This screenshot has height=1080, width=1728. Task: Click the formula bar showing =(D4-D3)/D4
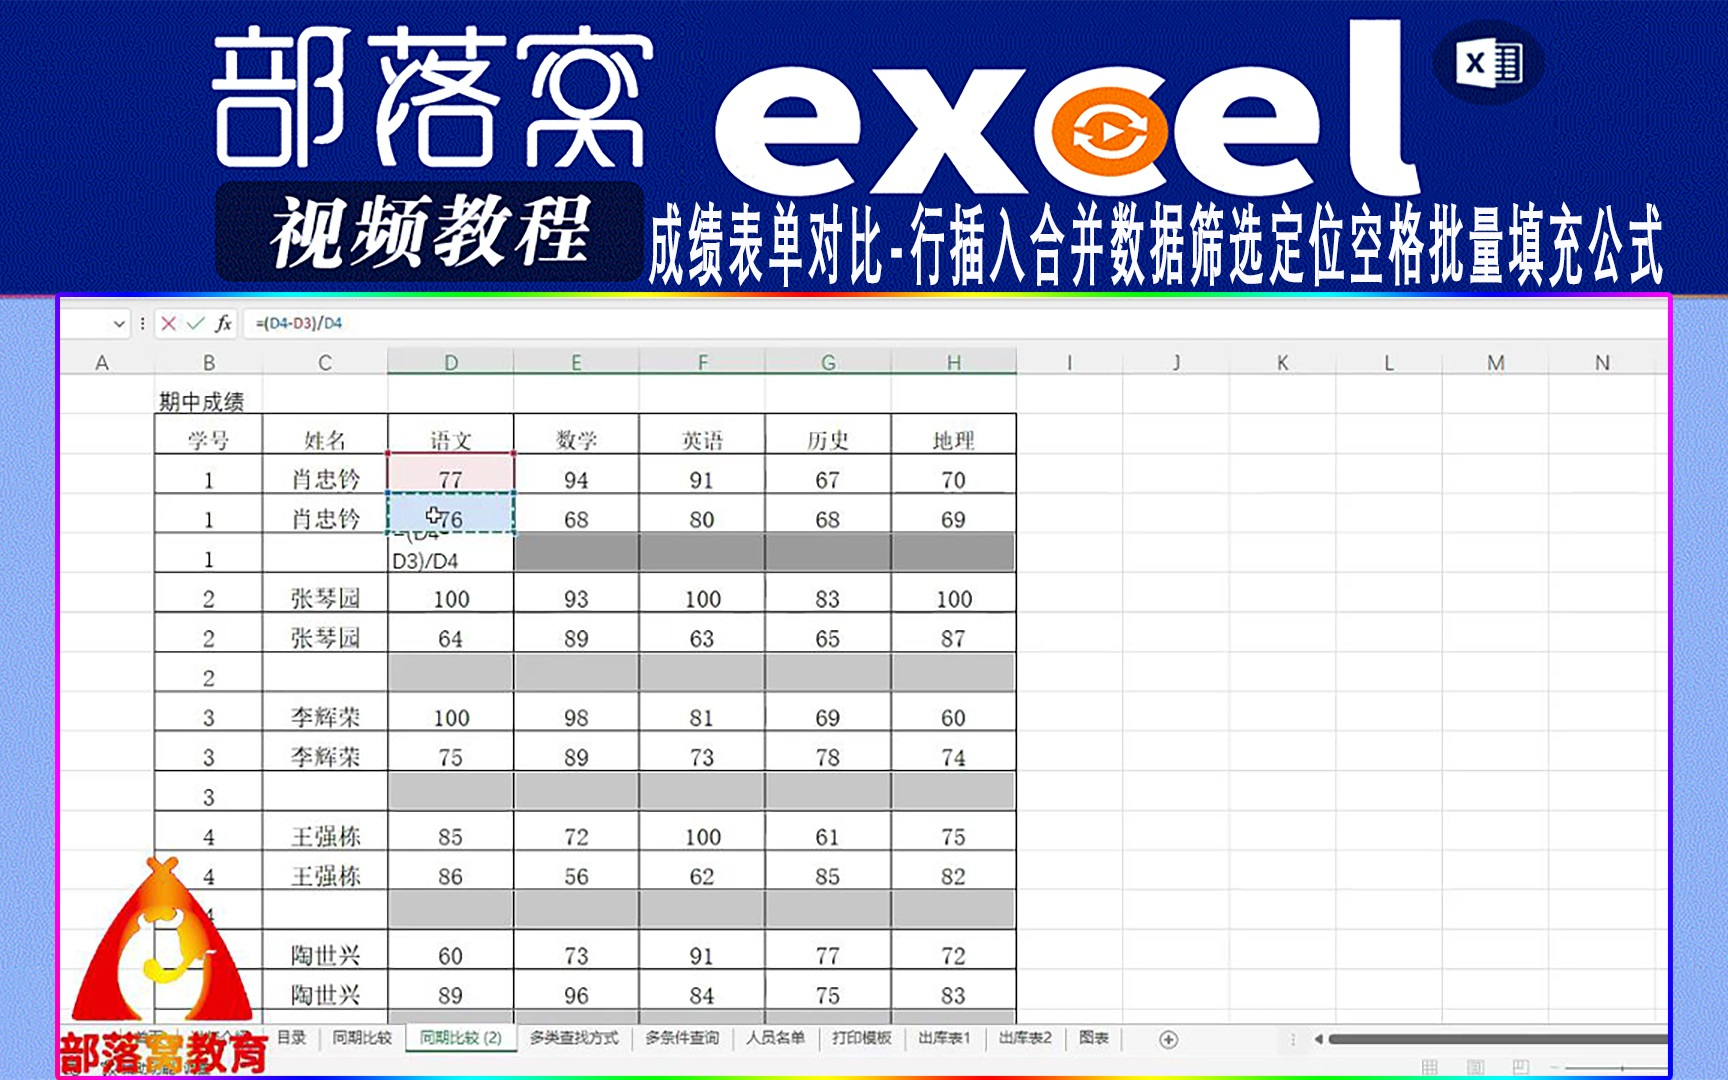[x=955, y=323]
